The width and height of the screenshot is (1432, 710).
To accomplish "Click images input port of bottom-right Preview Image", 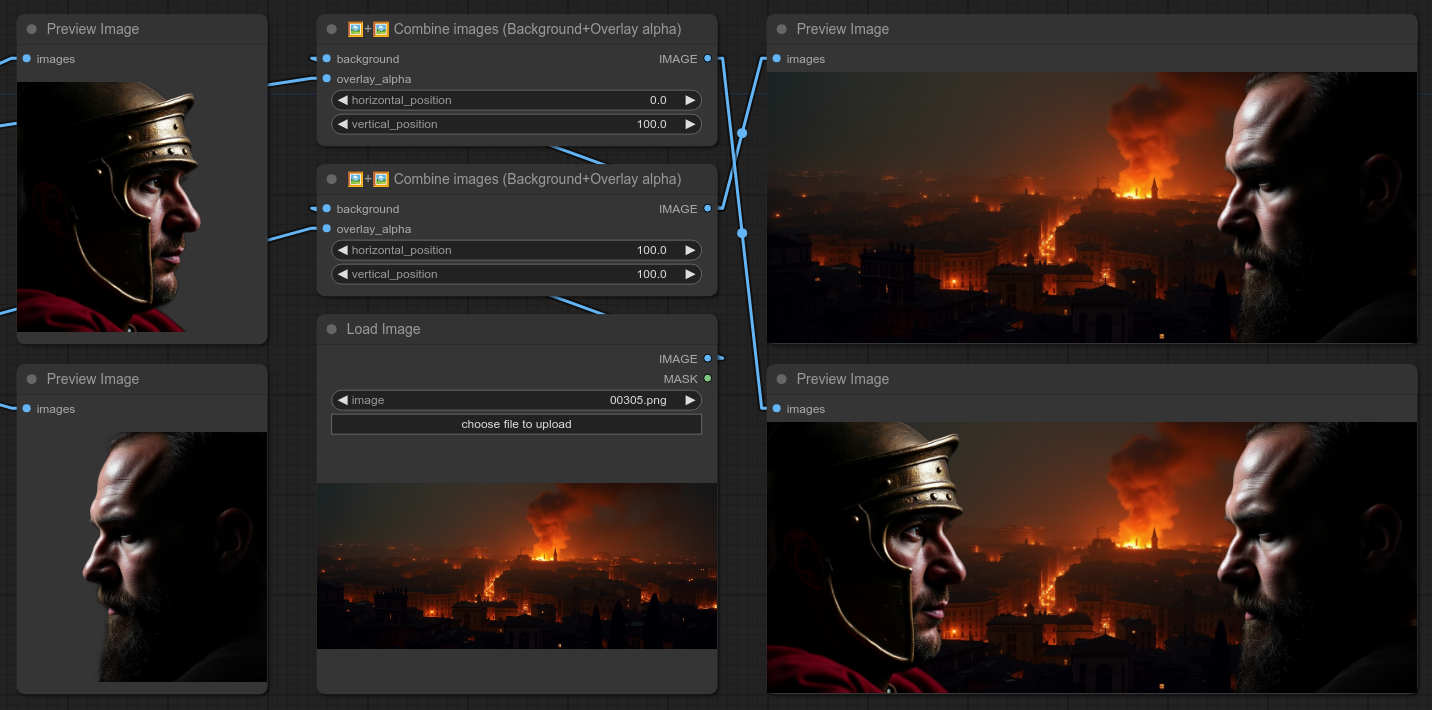I will click(777, 409).
